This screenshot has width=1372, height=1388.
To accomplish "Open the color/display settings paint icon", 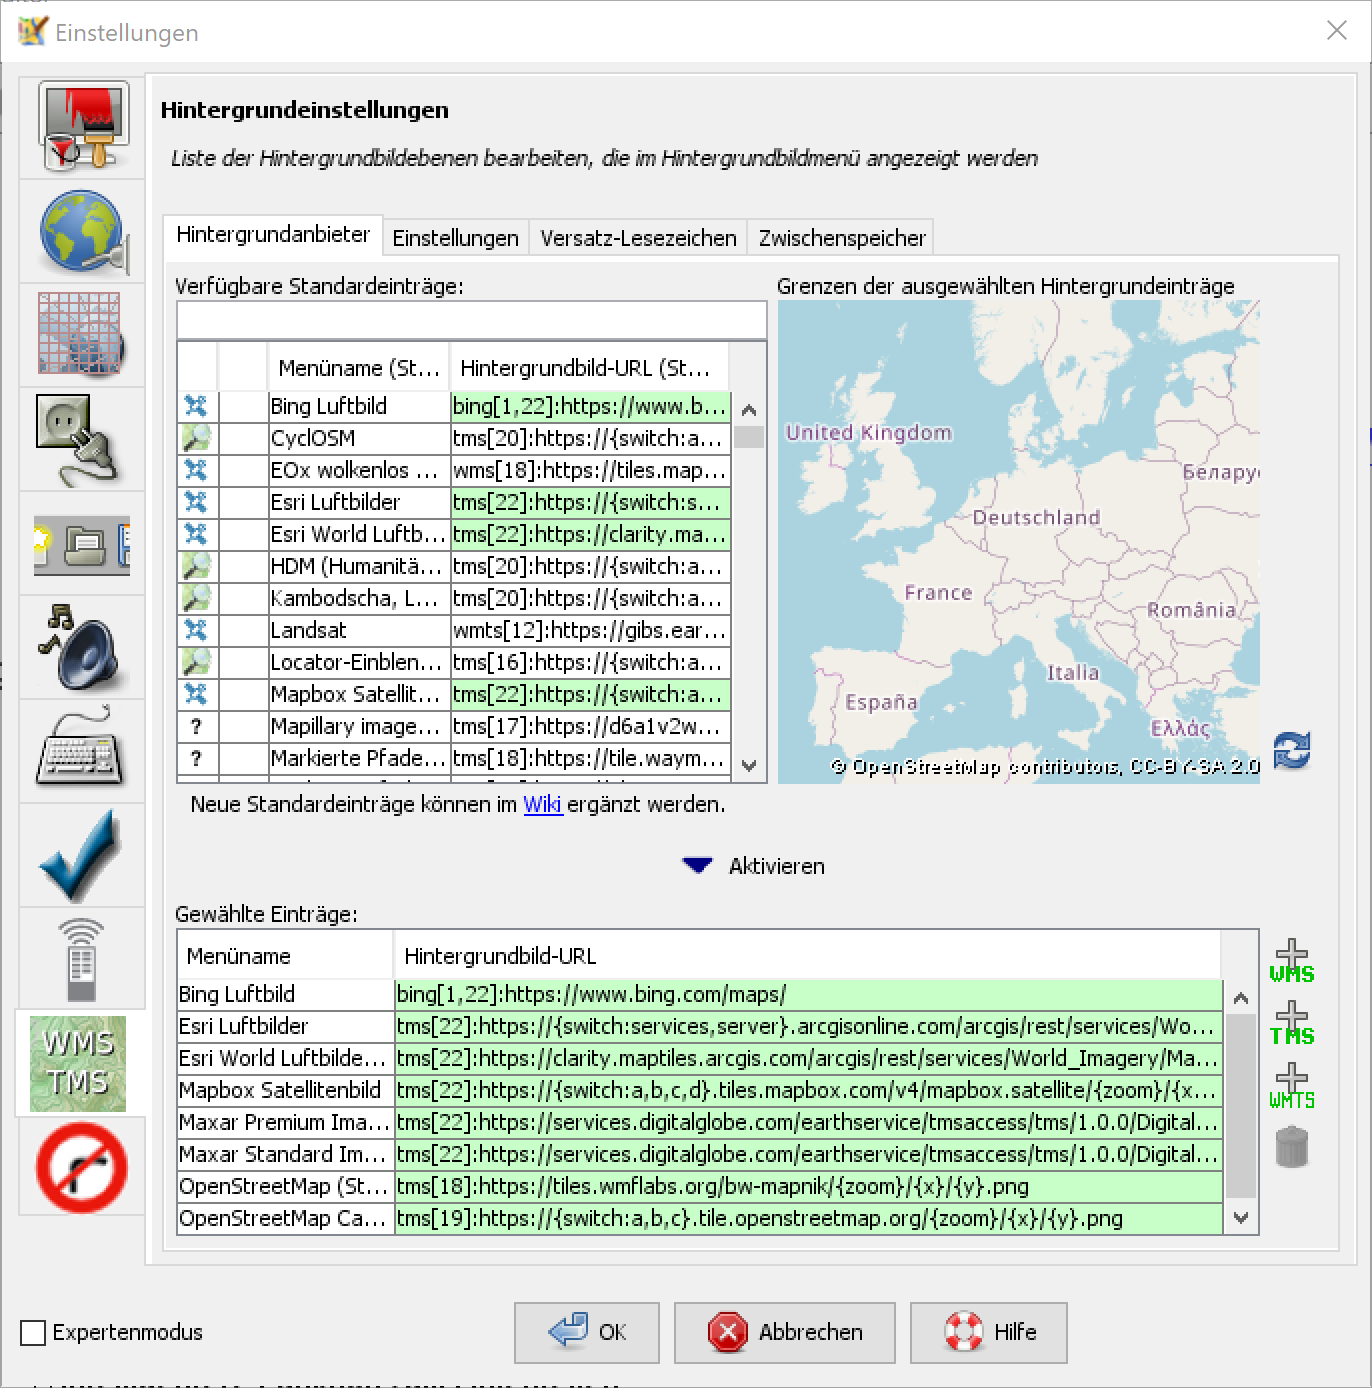I will (x=82, y=127).
